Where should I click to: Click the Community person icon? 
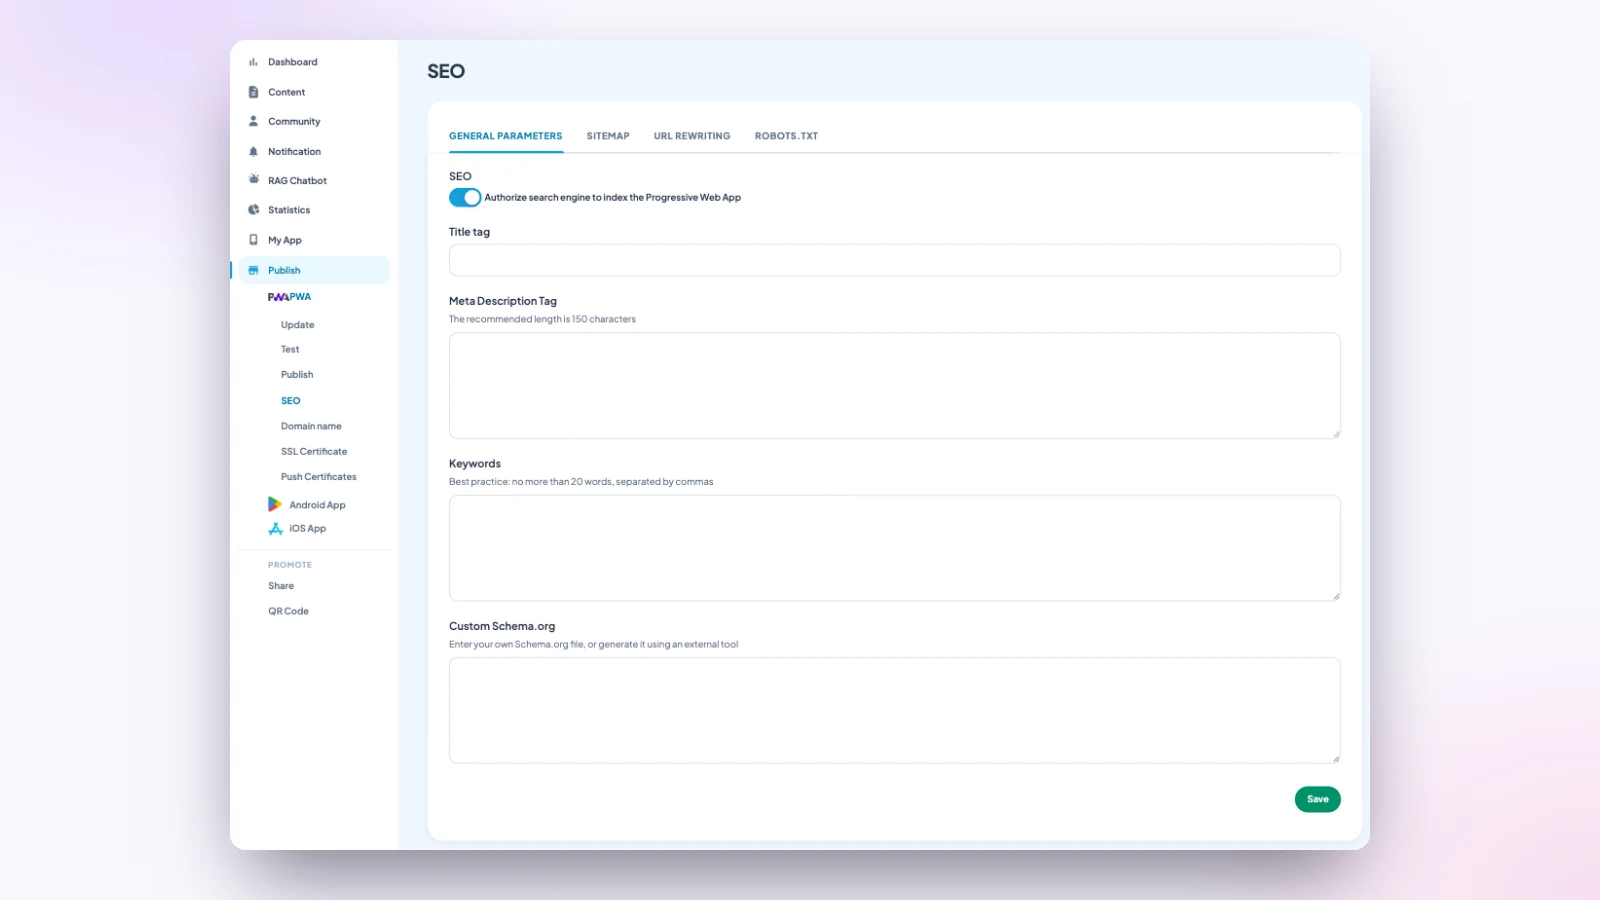click(x=253, y=121)
